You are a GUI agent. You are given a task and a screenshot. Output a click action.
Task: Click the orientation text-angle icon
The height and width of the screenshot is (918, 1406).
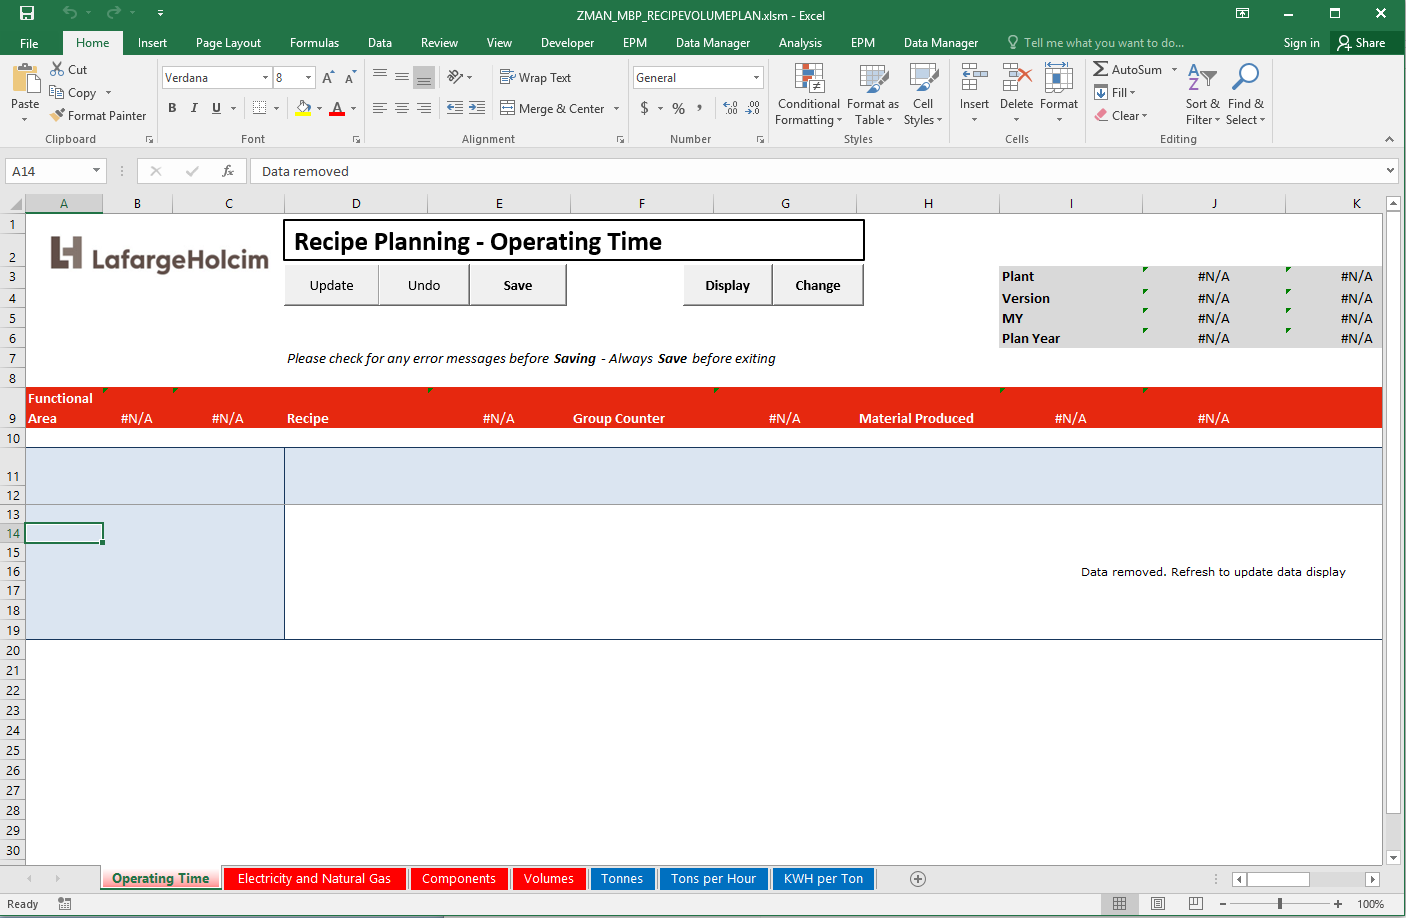tap(455, 77)
